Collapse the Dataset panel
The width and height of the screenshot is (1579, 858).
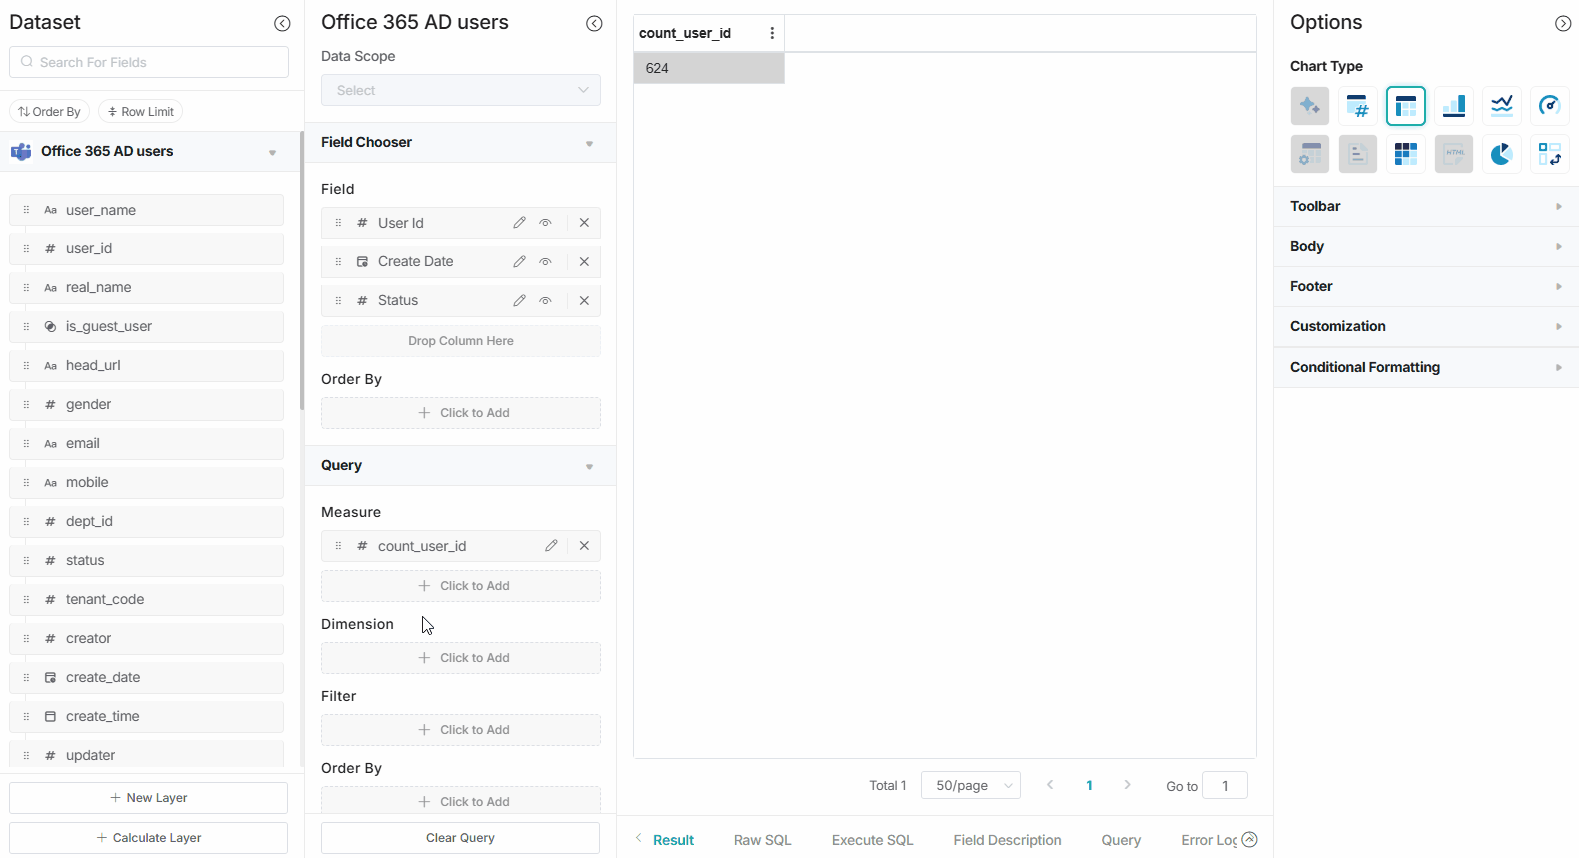tap(282, 23)
